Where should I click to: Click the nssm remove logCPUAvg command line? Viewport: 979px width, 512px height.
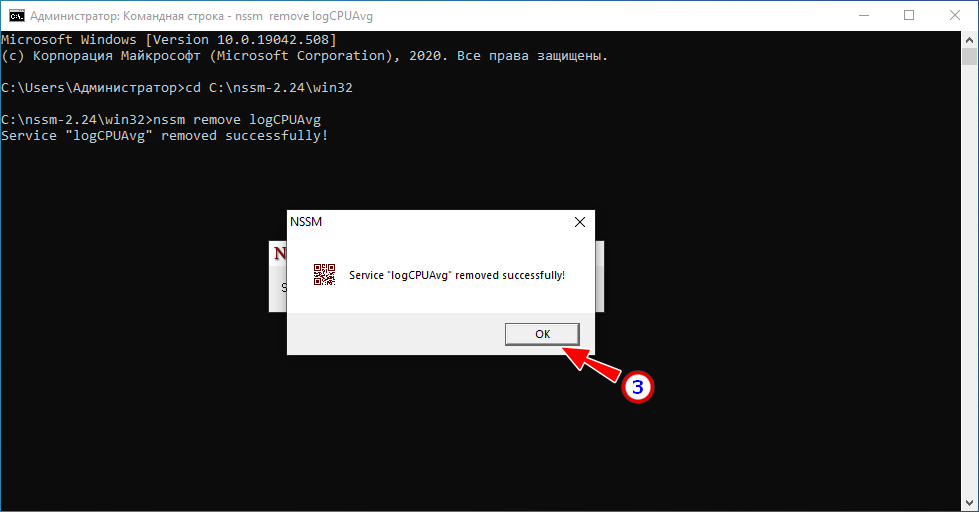pos(161,119)
